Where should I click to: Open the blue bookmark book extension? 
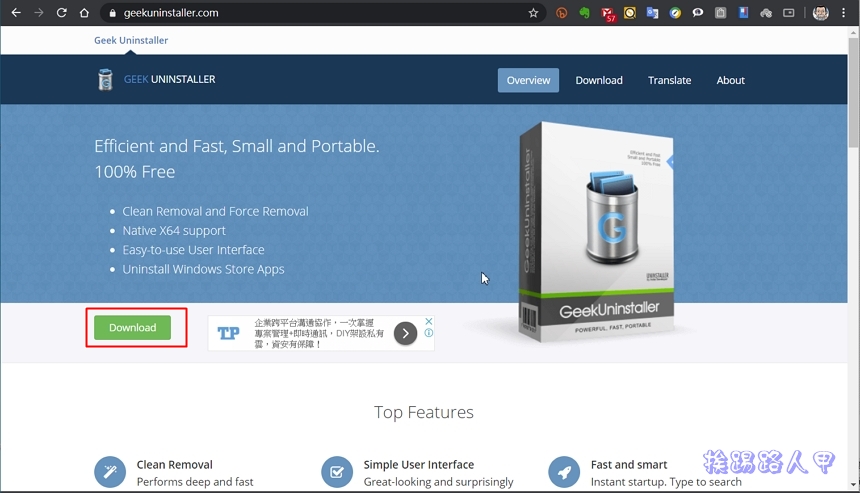pos(743,13)
